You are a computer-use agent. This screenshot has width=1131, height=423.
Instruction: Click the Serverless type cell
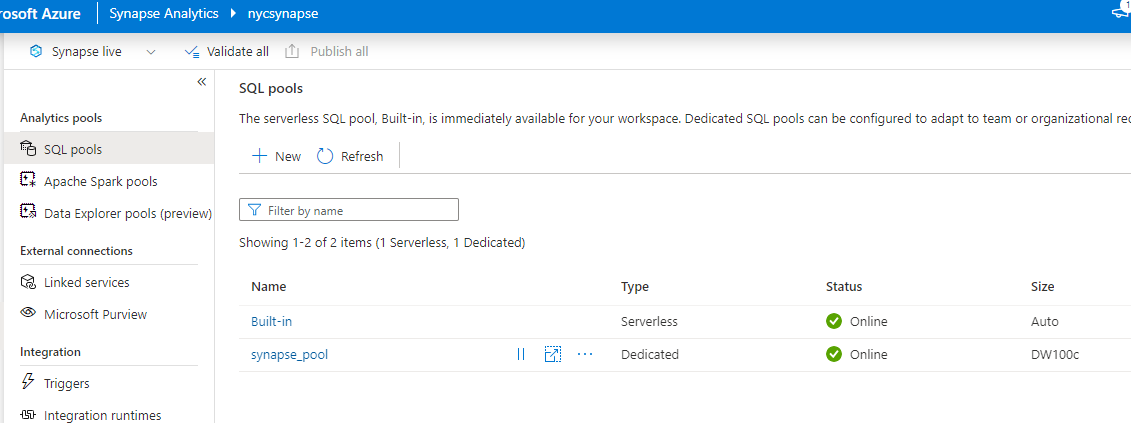pyautogui.click(x=649, y=321)
